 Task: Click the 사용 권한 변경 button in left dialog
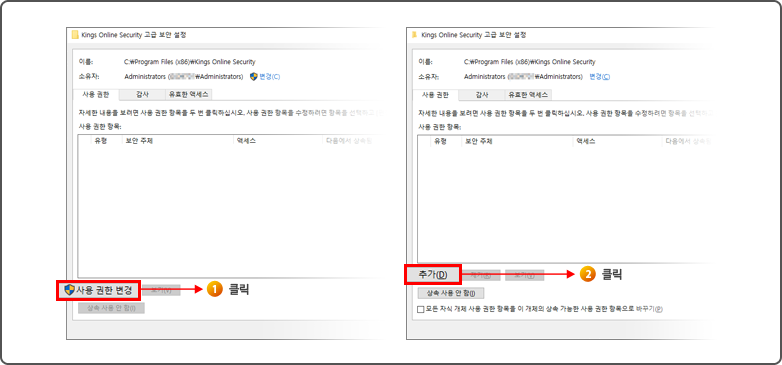click(99, 290)
